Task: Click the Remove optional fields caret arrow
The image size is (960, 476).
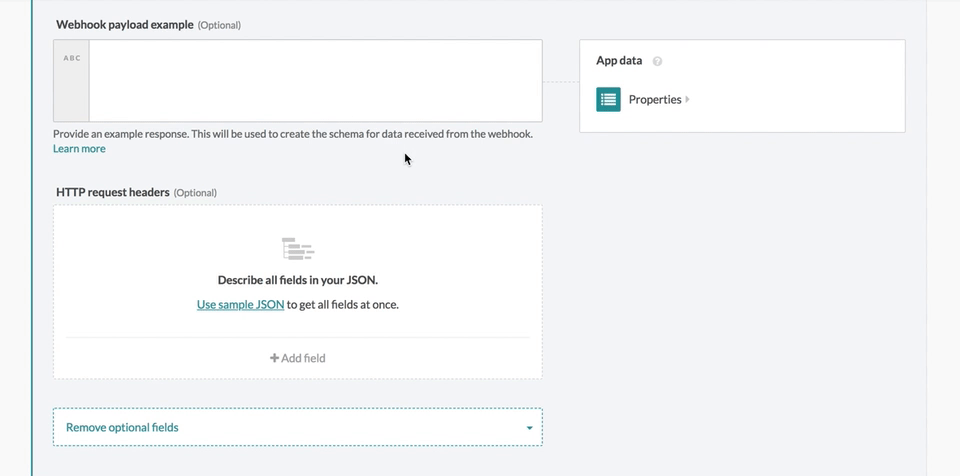Action: [530, 428]
